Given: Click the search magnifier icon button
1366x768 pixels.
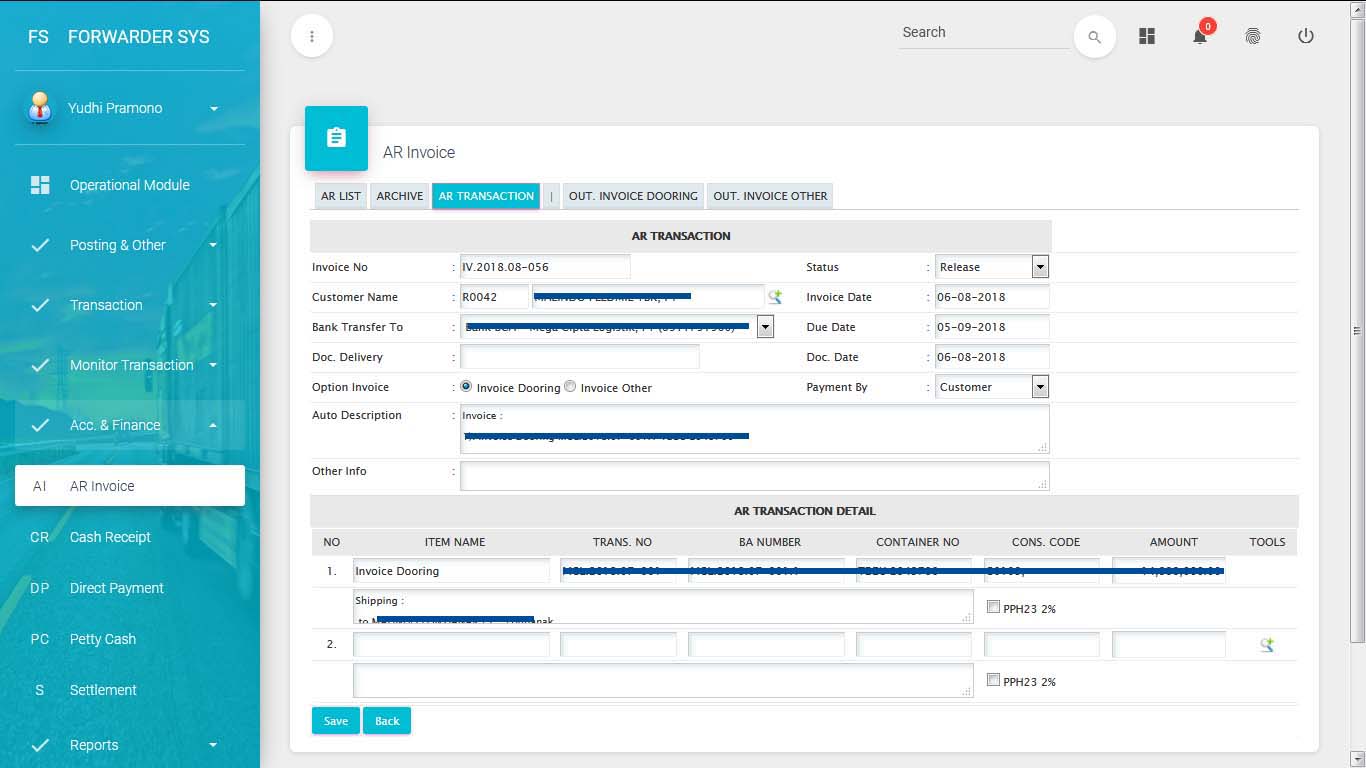Looking at the screenshot, I should pyautogui.click(x=1094, y=37).
